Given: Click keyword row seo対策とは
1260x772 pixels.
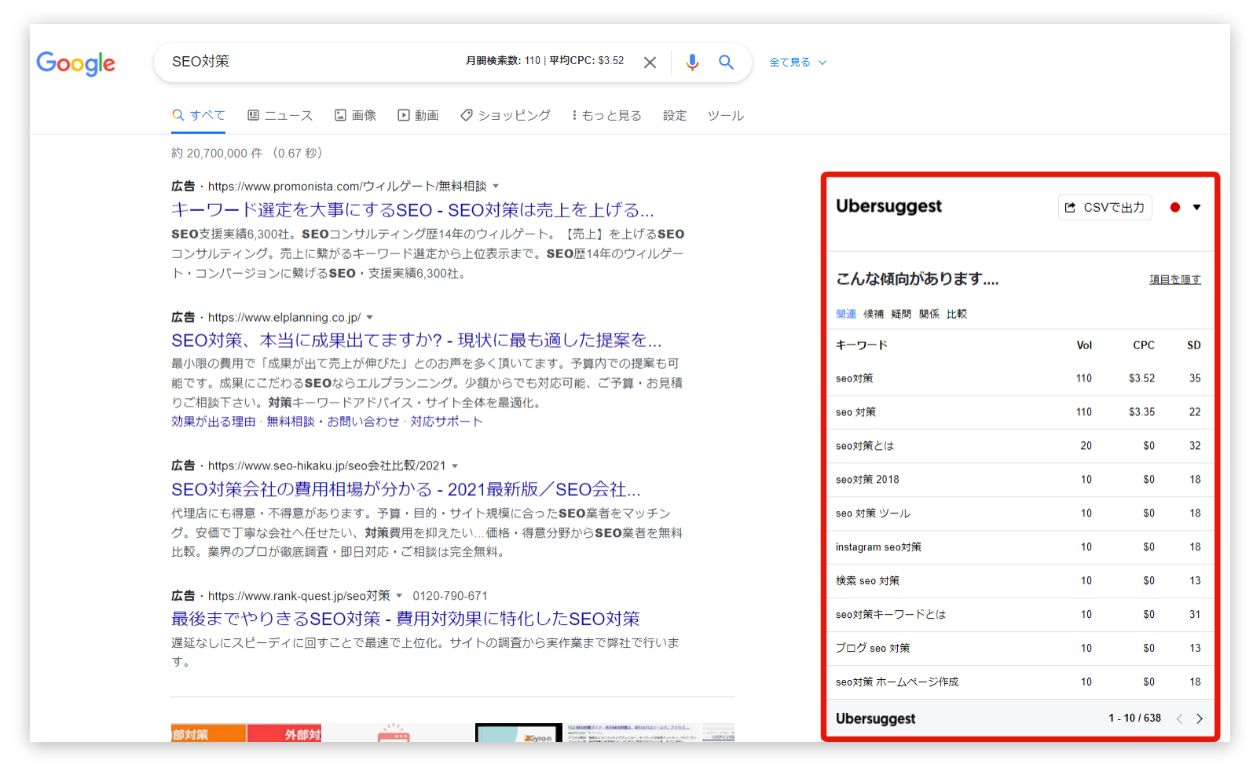Looking at the screenshot, I should pyautogui.click(x=1019, y=446).
